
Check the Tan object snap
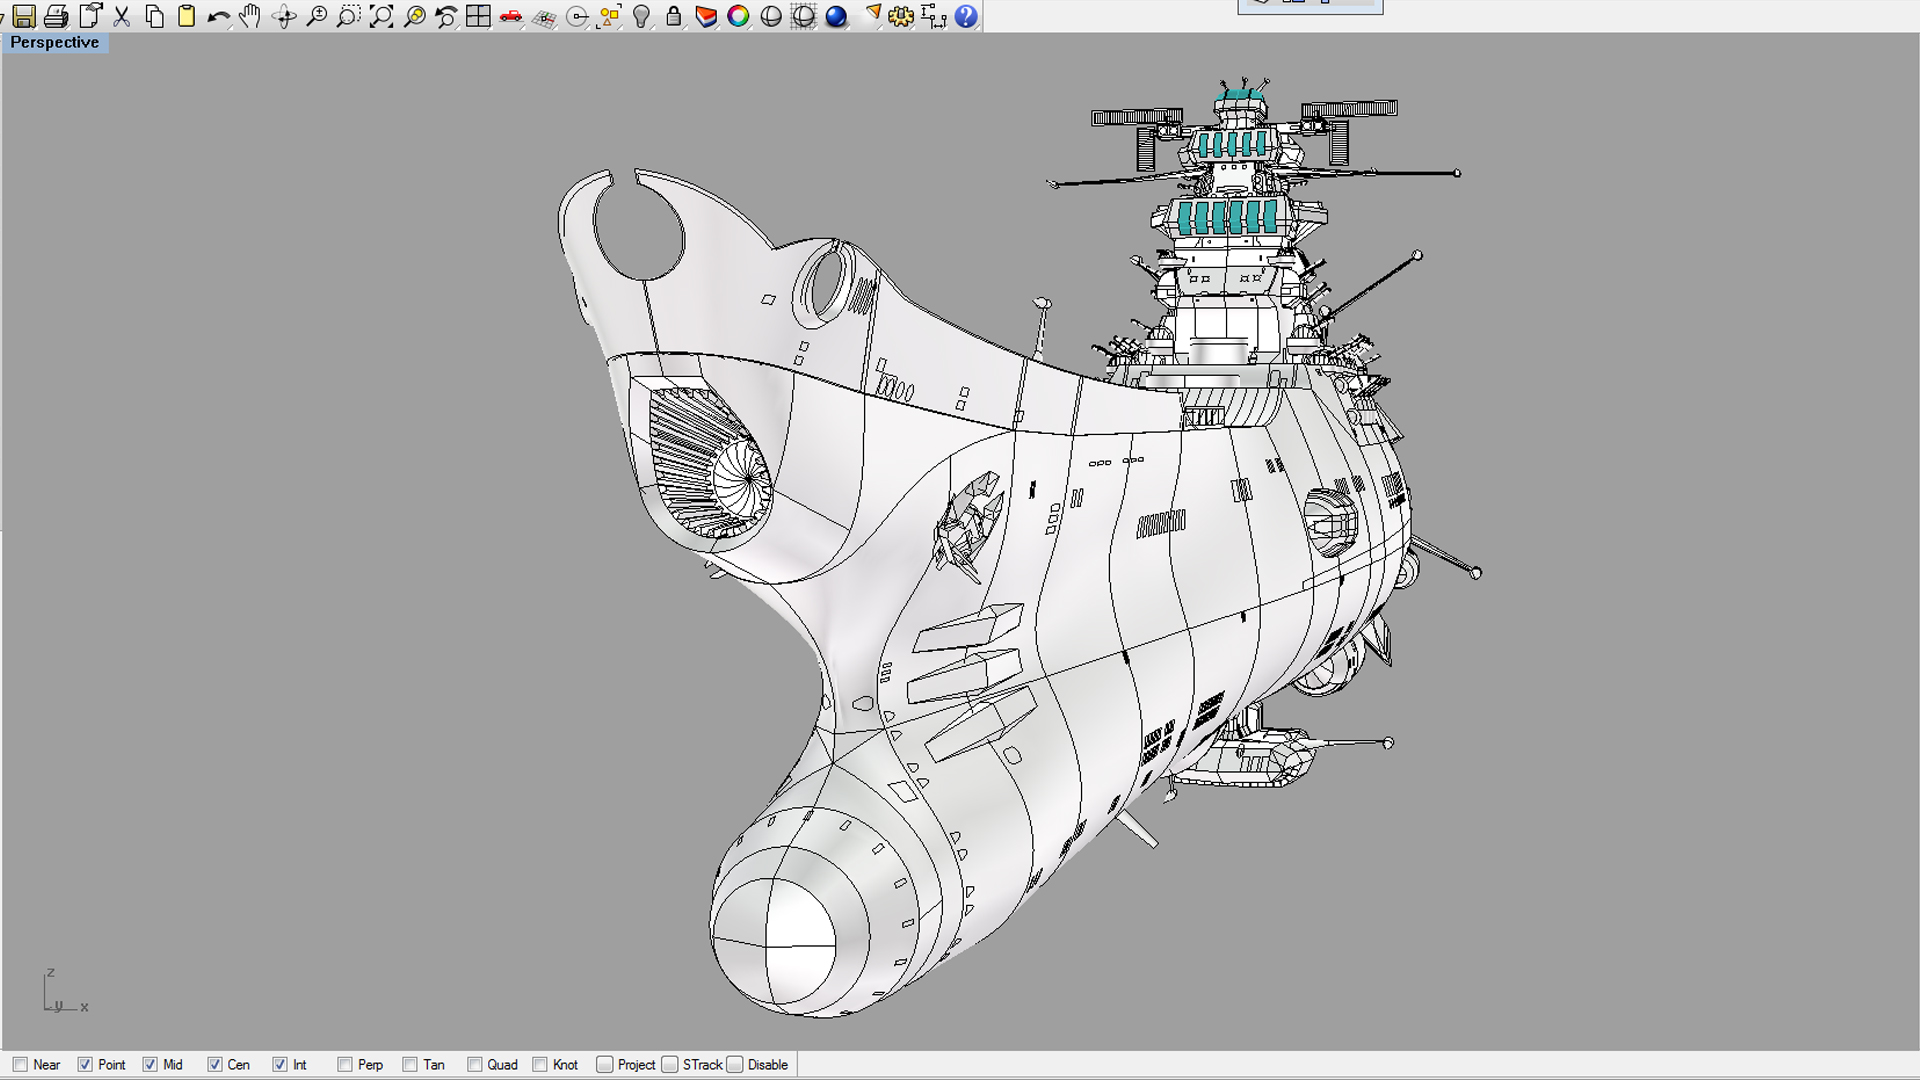point(410,1065)
